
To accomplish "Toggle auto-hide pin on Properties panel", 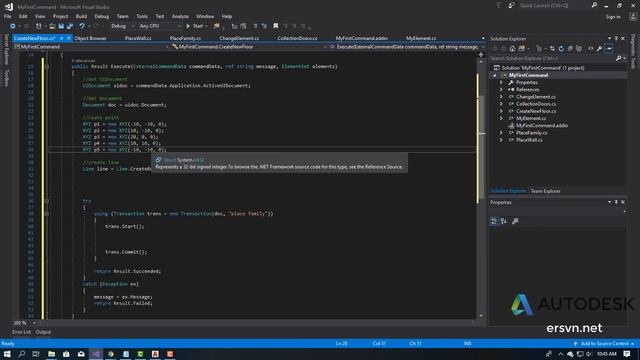I will tap(616, 202).
